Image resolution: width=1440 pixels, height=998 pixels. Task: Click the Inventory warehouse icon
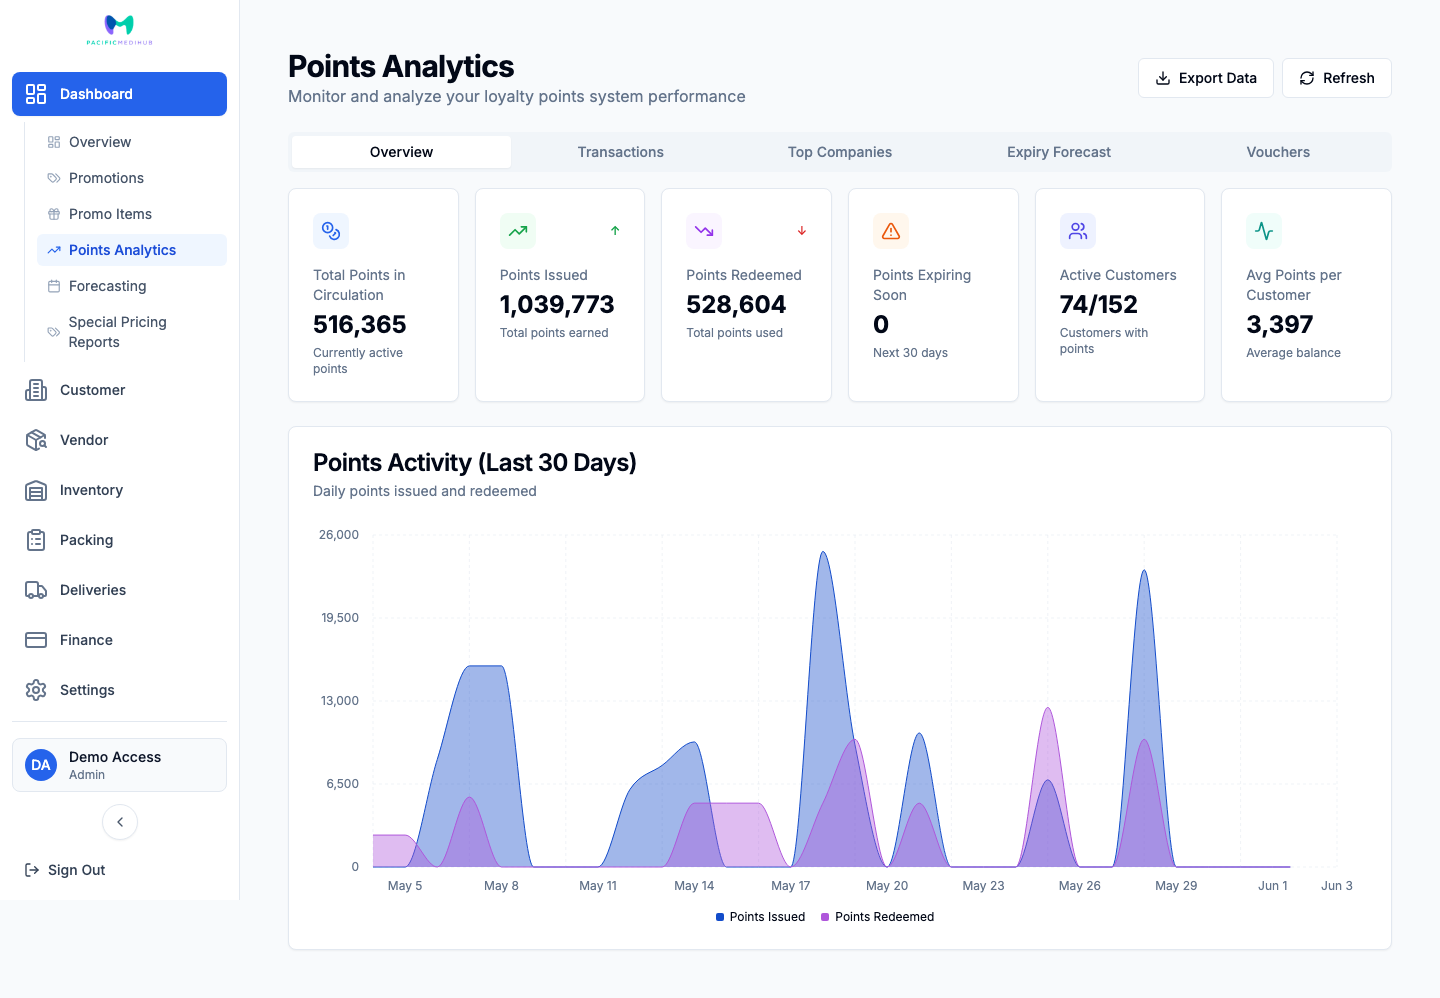click(36, 490)
